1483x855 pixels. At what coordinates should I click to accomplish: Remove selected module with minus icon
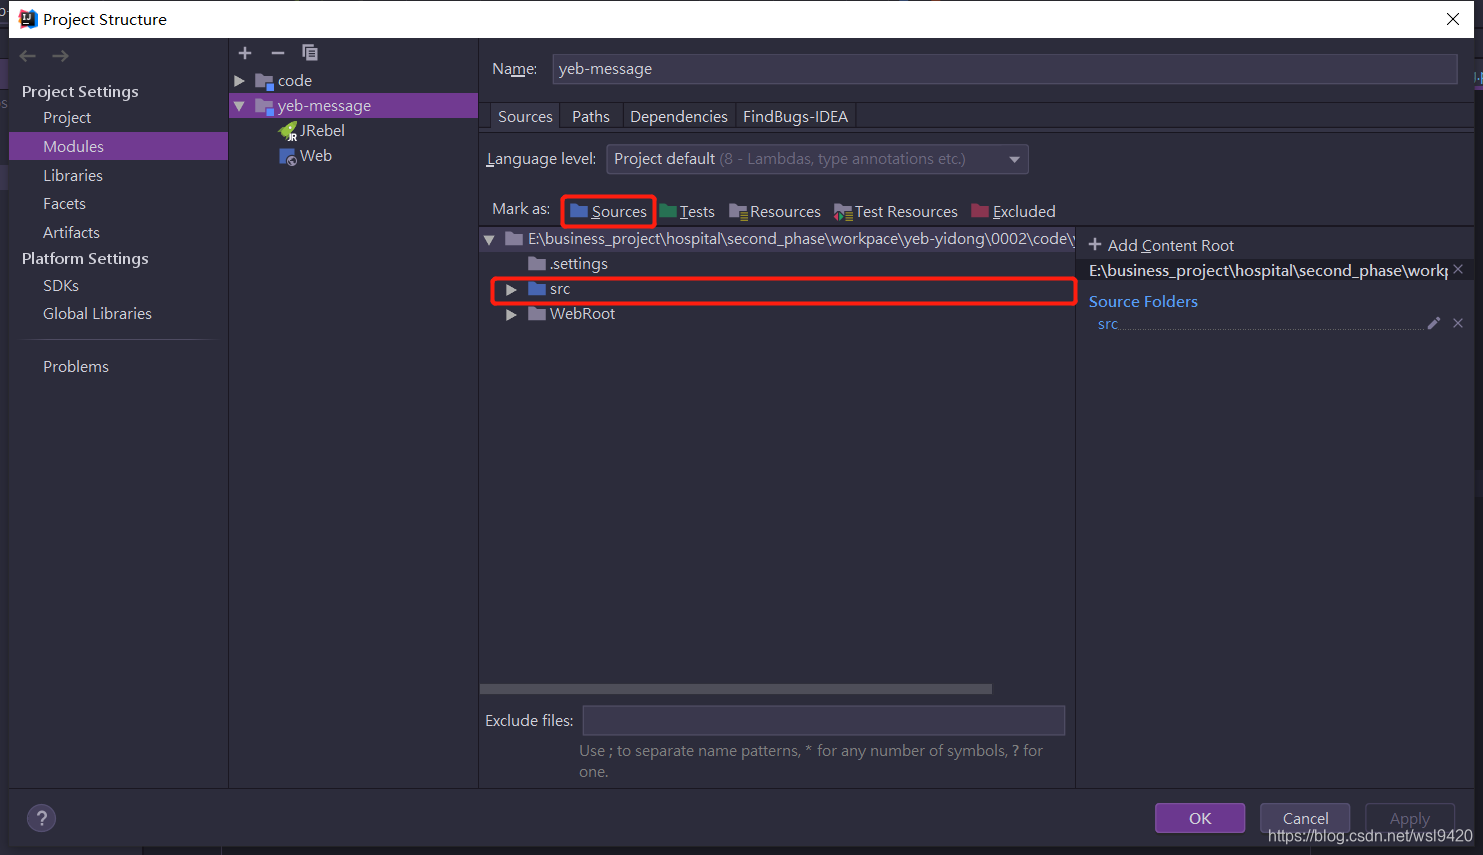(x=278, y=53)
